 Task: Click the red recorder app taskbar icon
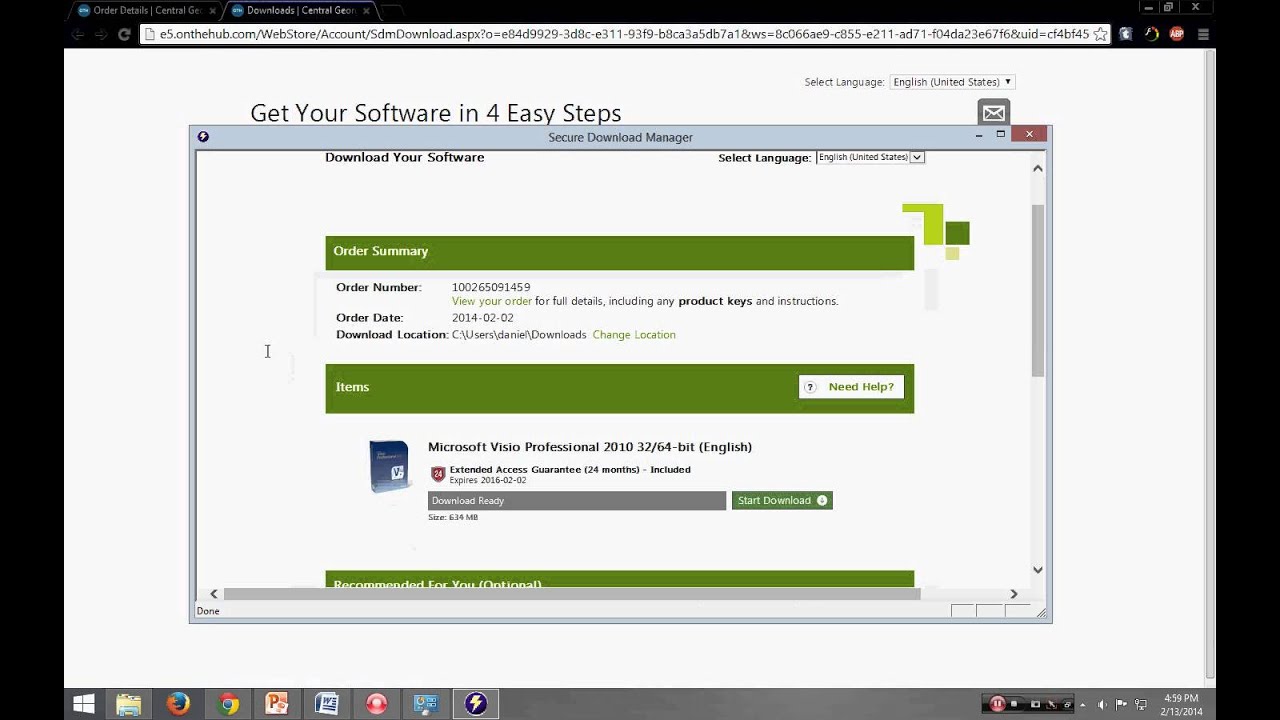click(376, 704)
